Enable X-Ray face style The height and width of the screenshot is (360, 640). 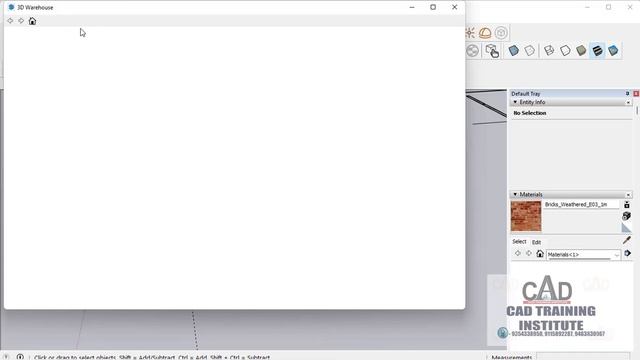coord(513,51)
